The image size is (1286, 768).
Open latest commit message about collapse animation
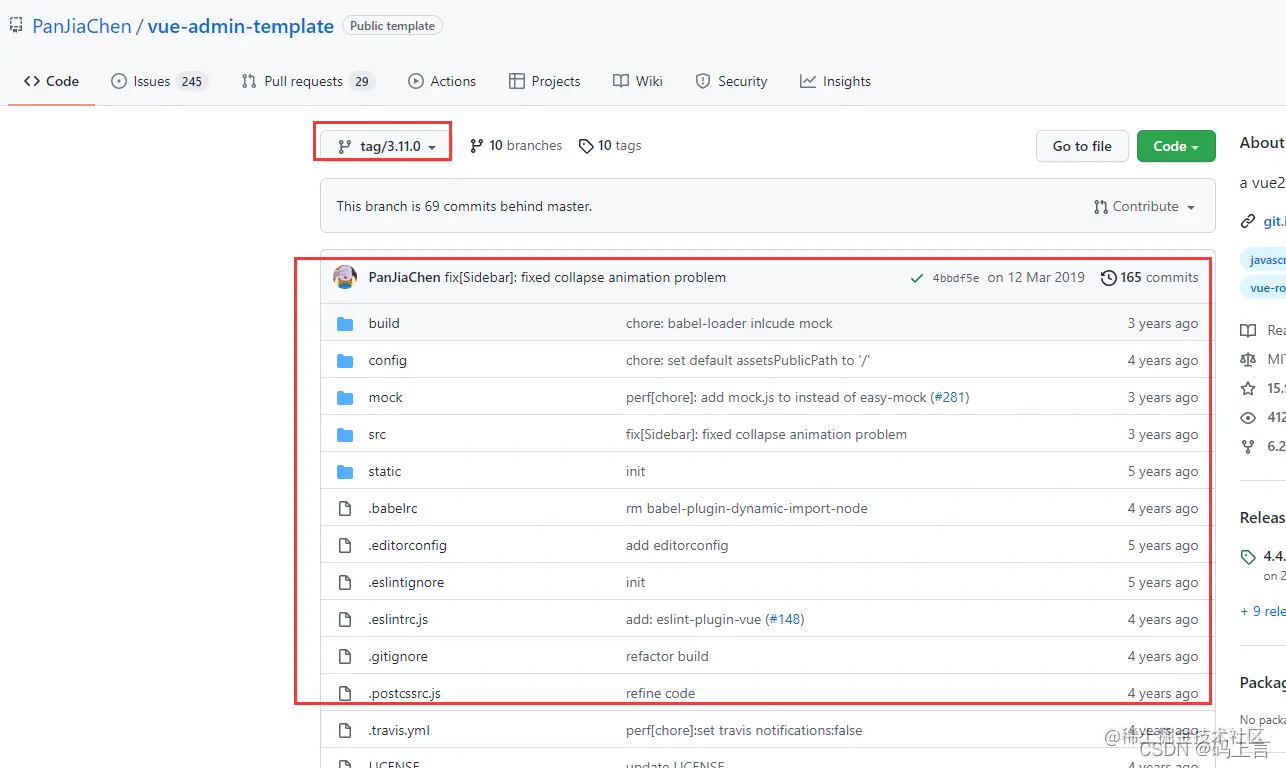[x=585, y=277]
